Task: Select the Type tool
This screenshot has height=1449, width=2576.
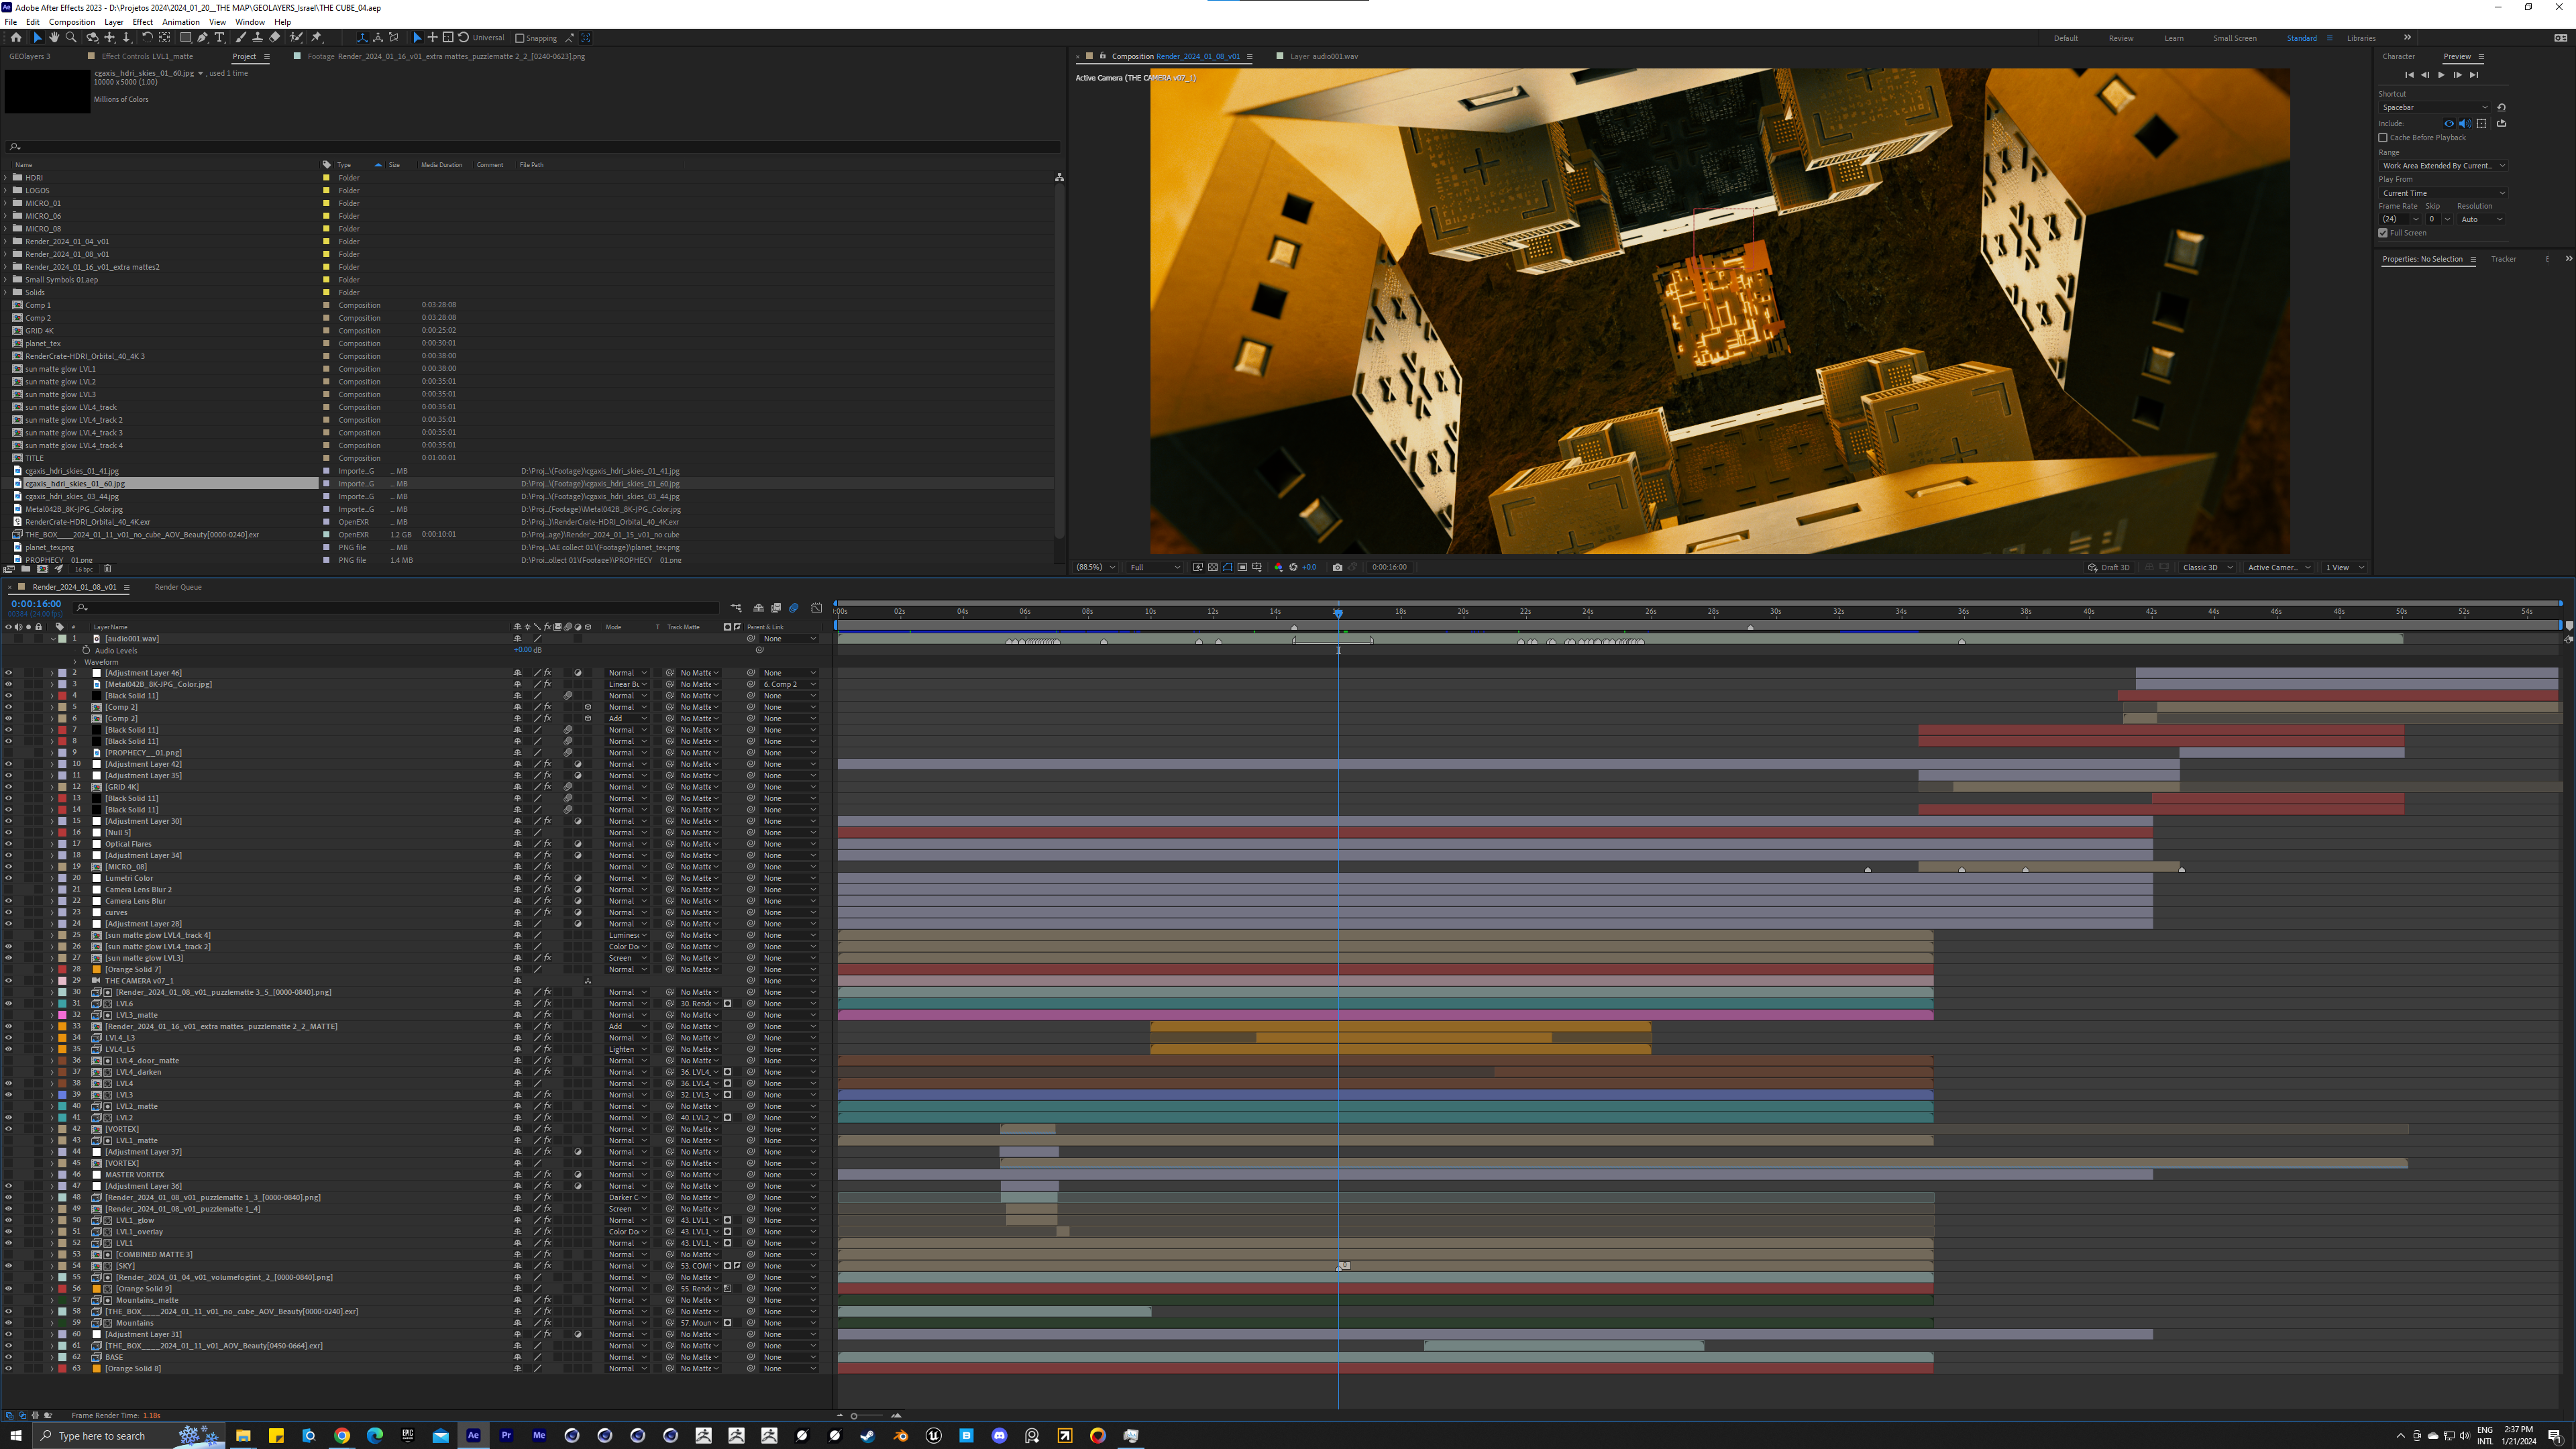Action: pyautogui.click(x=220, y=37)
